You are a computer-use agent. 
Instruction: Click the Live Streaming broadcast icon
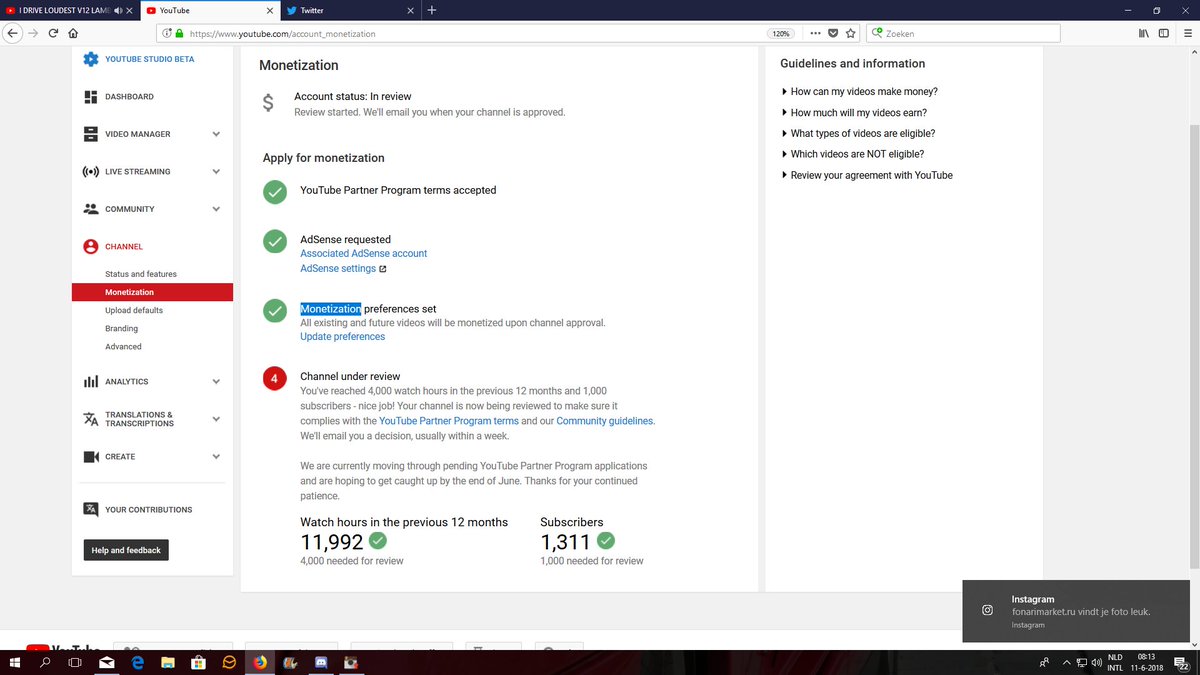(91, 172)
